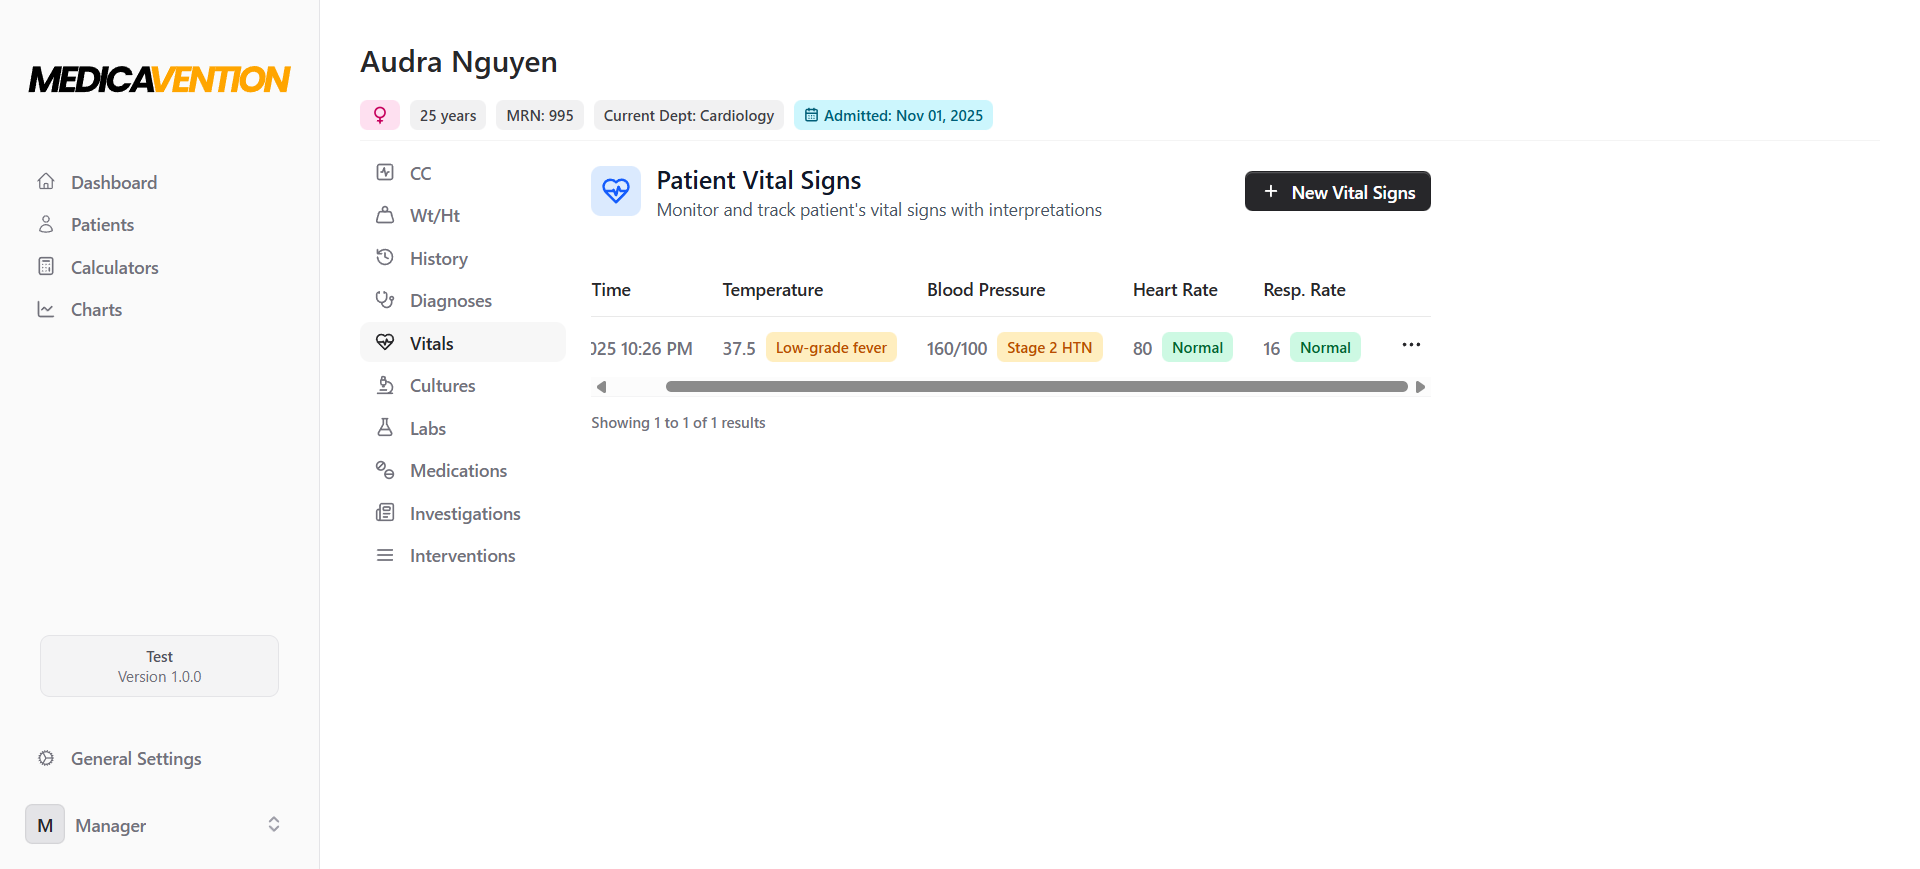Select the CC icon in patient menu
1920x869 pixels.
(x=385, y=172)
